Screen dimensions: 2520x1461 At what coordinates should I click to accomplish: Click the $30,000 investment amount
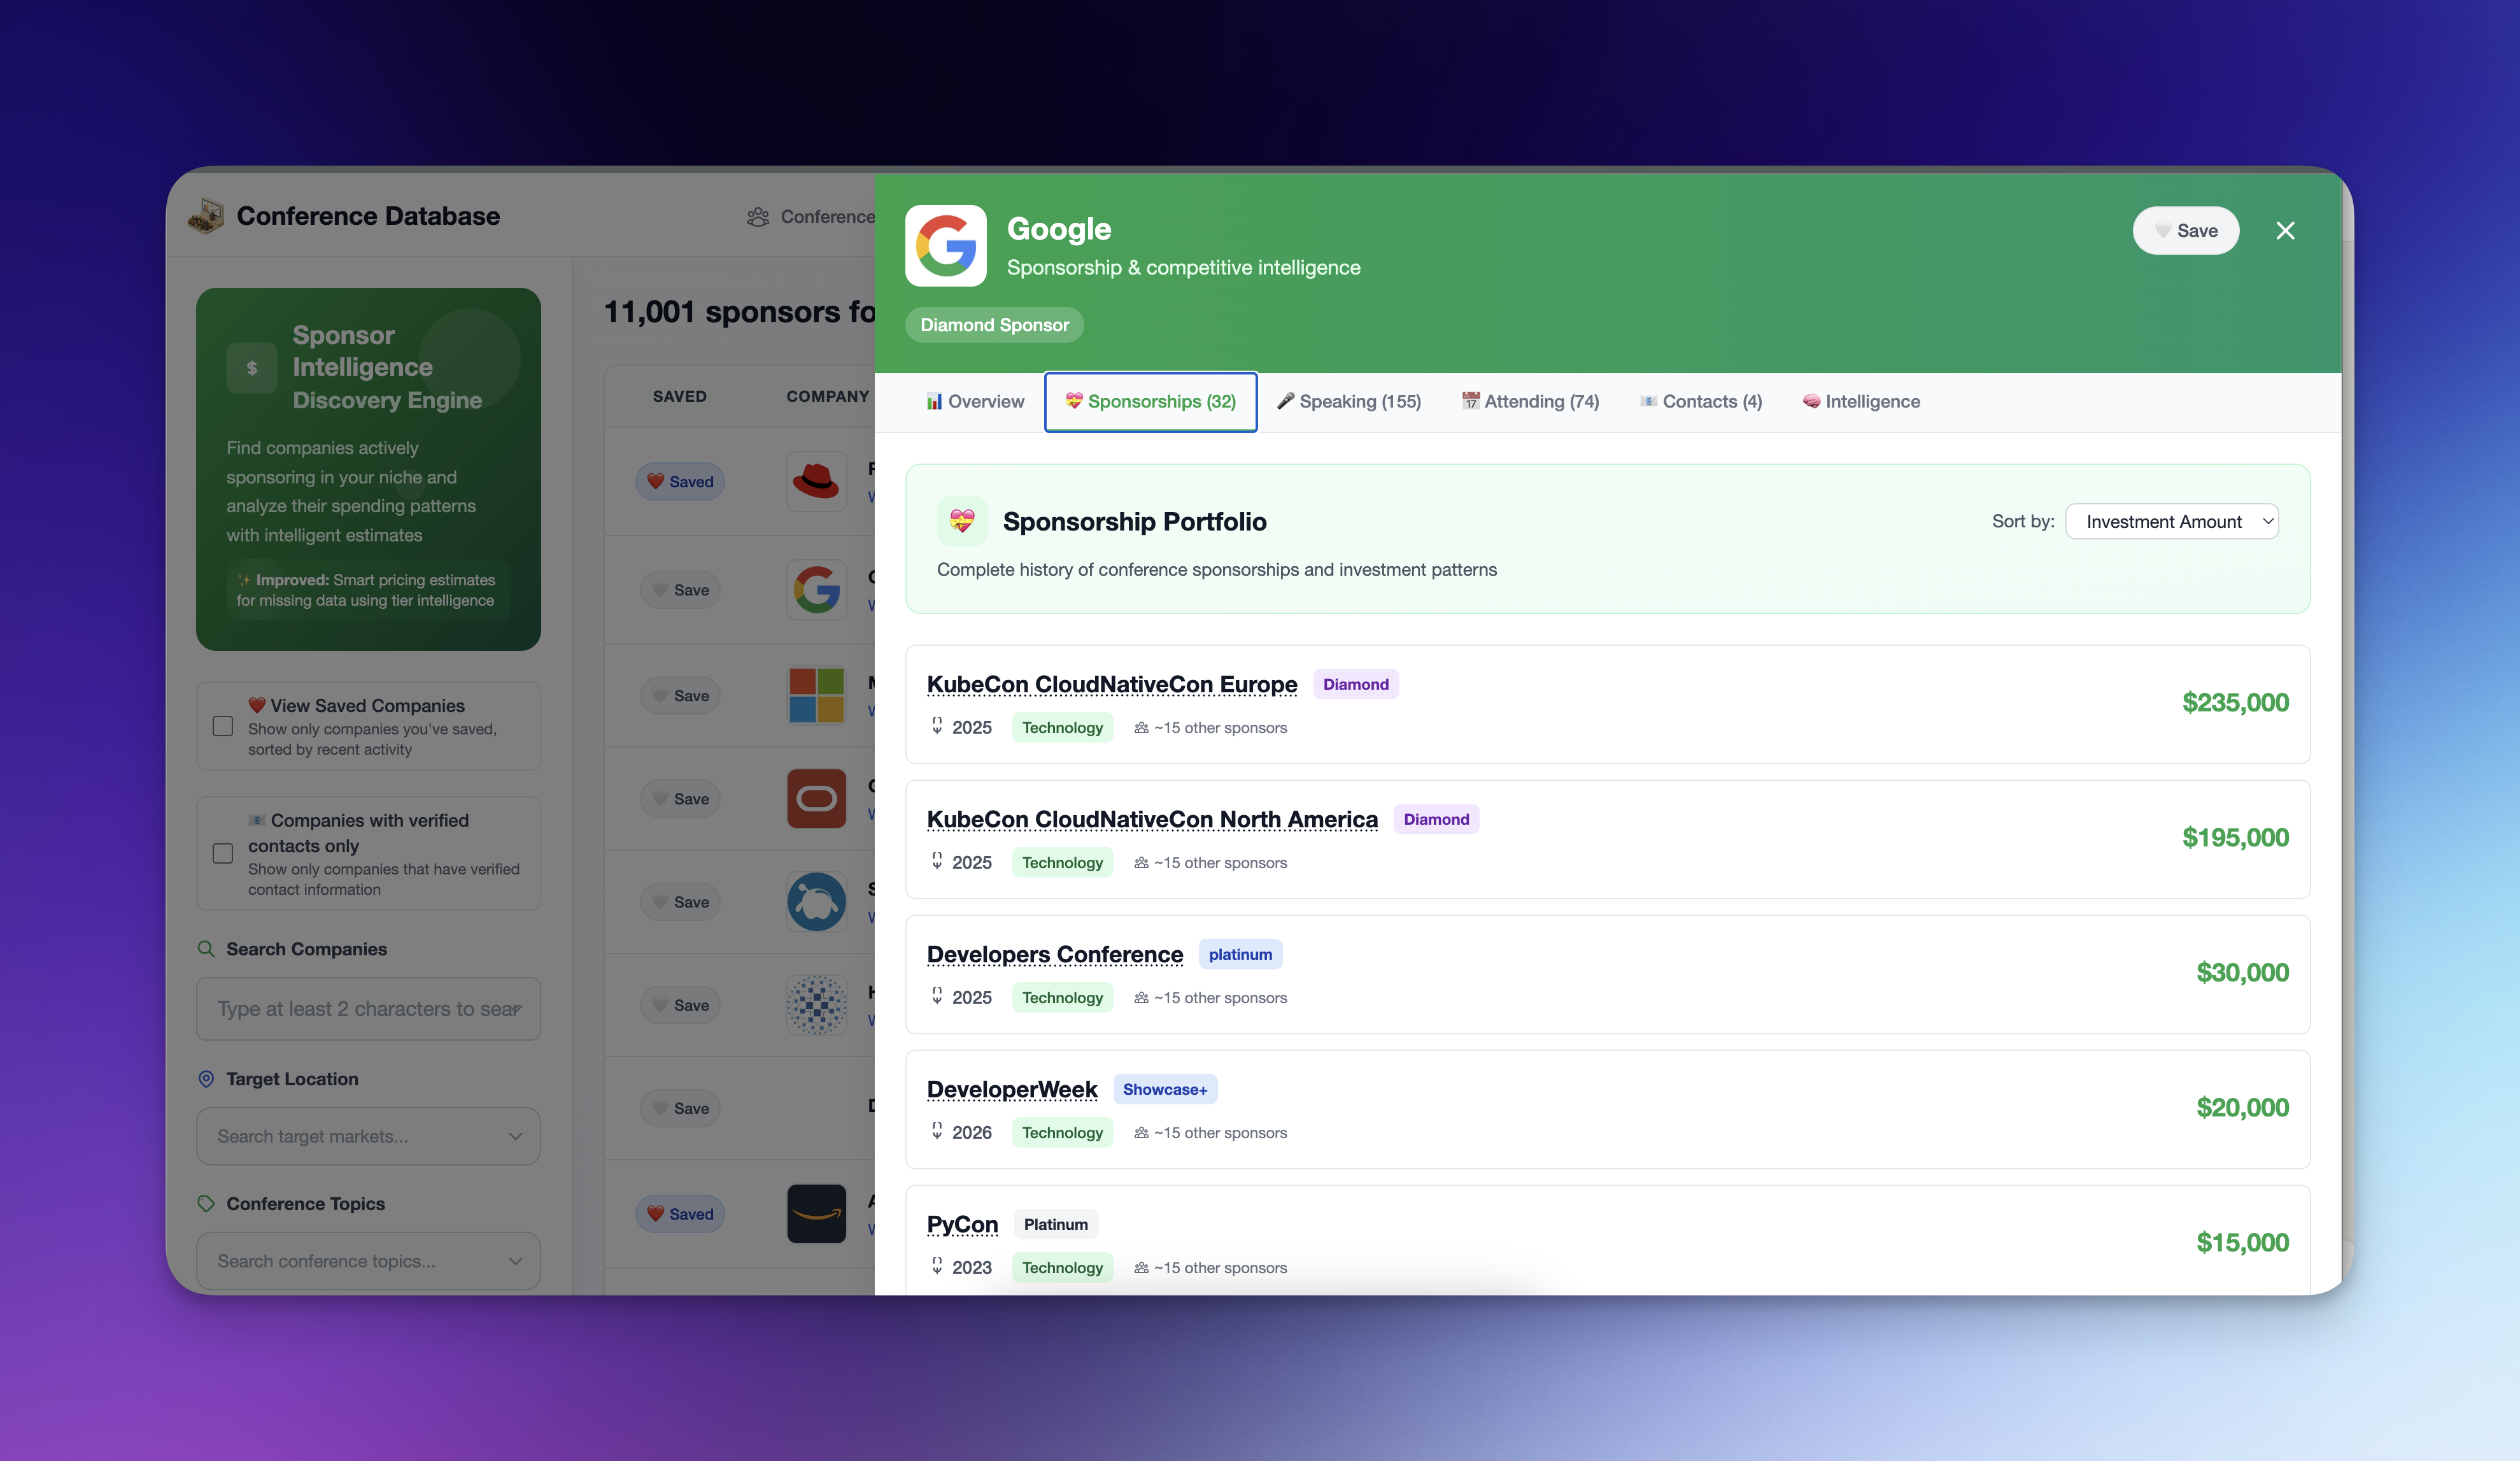[x=2242, y=973]
